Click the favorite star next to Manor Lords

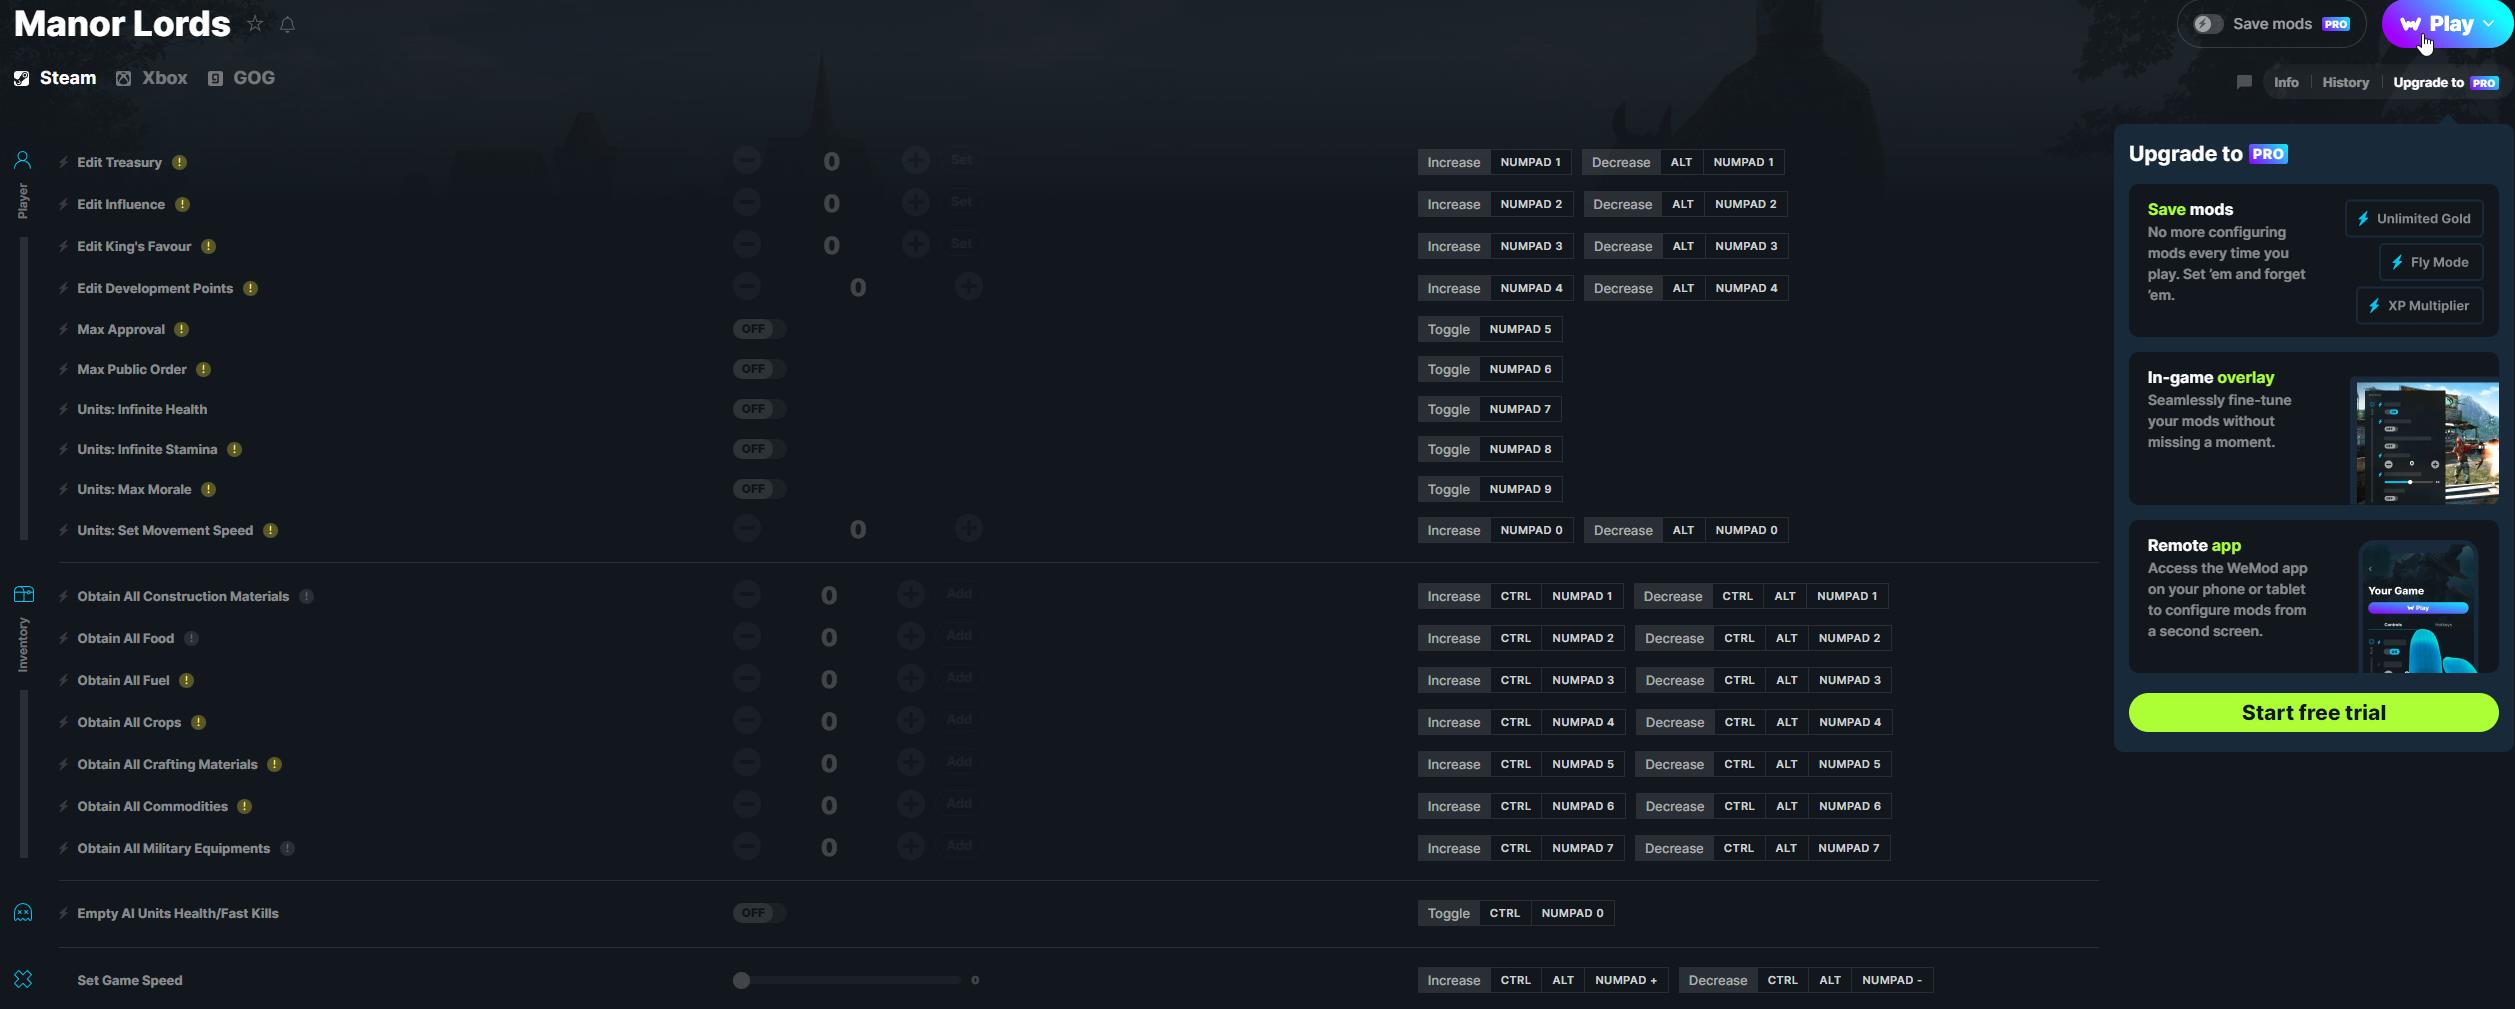255,24
